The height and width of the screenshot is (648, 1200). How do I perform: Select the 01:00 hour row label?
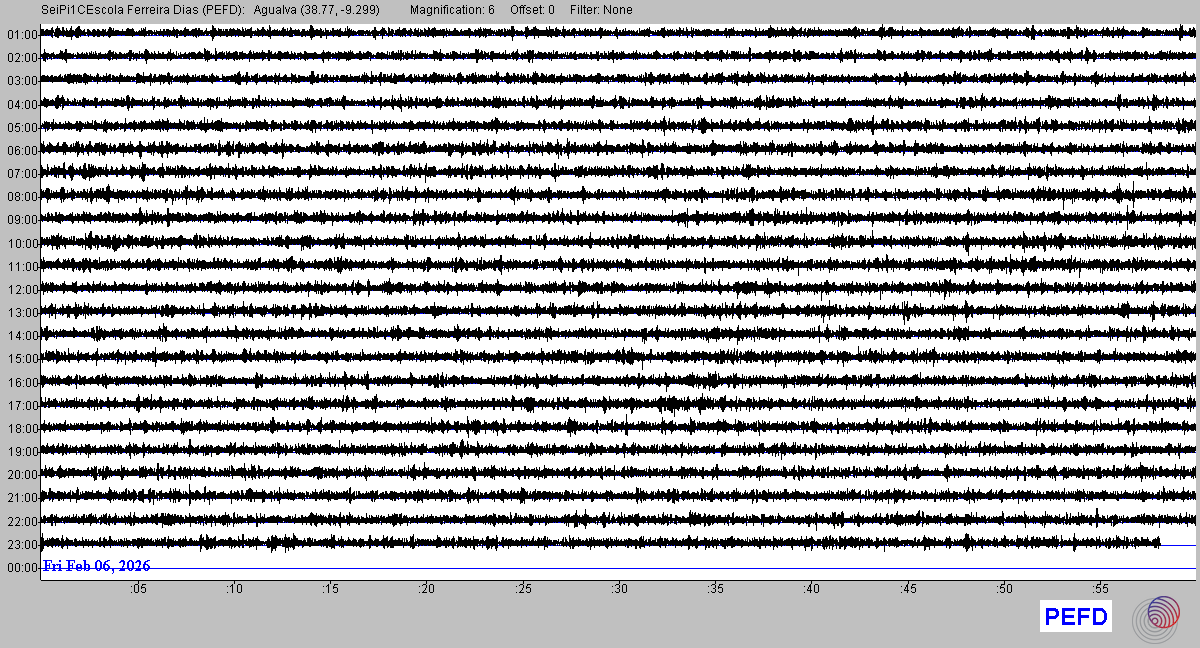[x=21, y=35]
